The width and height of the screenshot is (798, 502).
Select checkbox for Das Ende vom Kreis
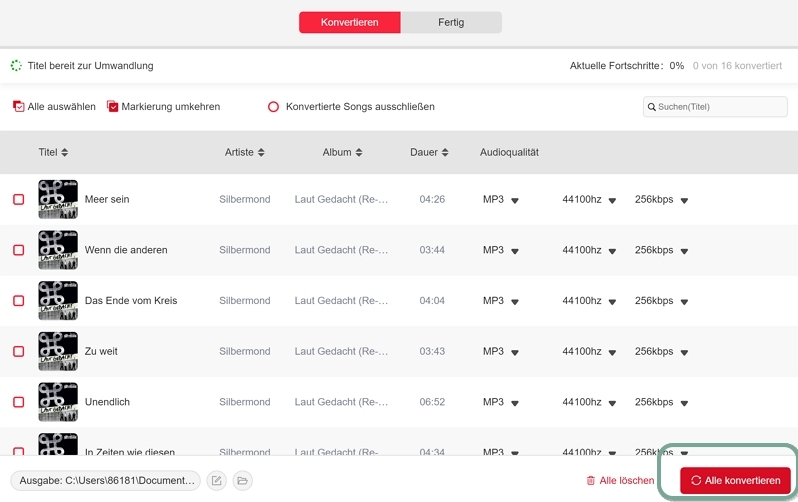point(18,300)
